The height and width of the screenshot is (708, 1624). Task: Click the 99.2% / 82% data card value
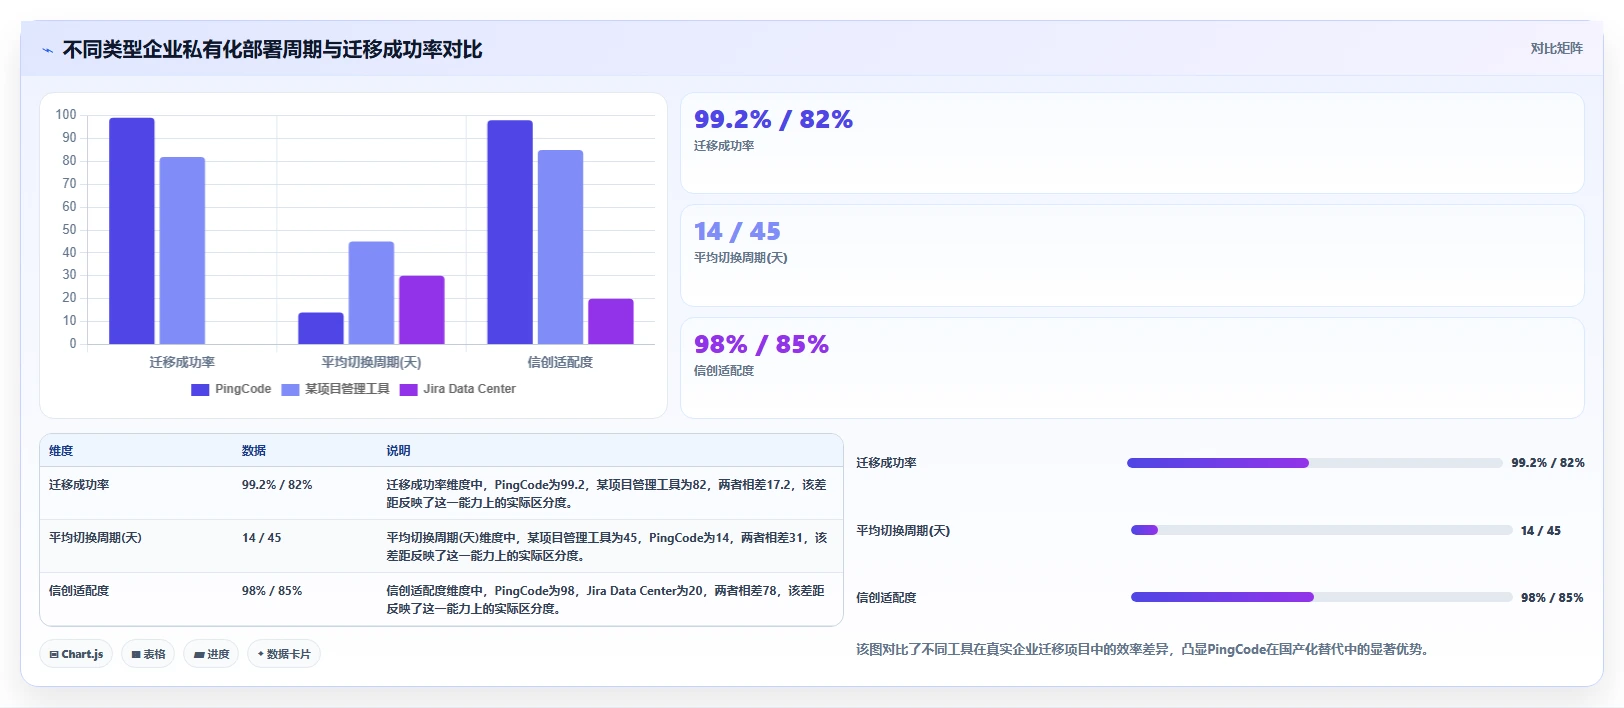[x=773, y=120]
